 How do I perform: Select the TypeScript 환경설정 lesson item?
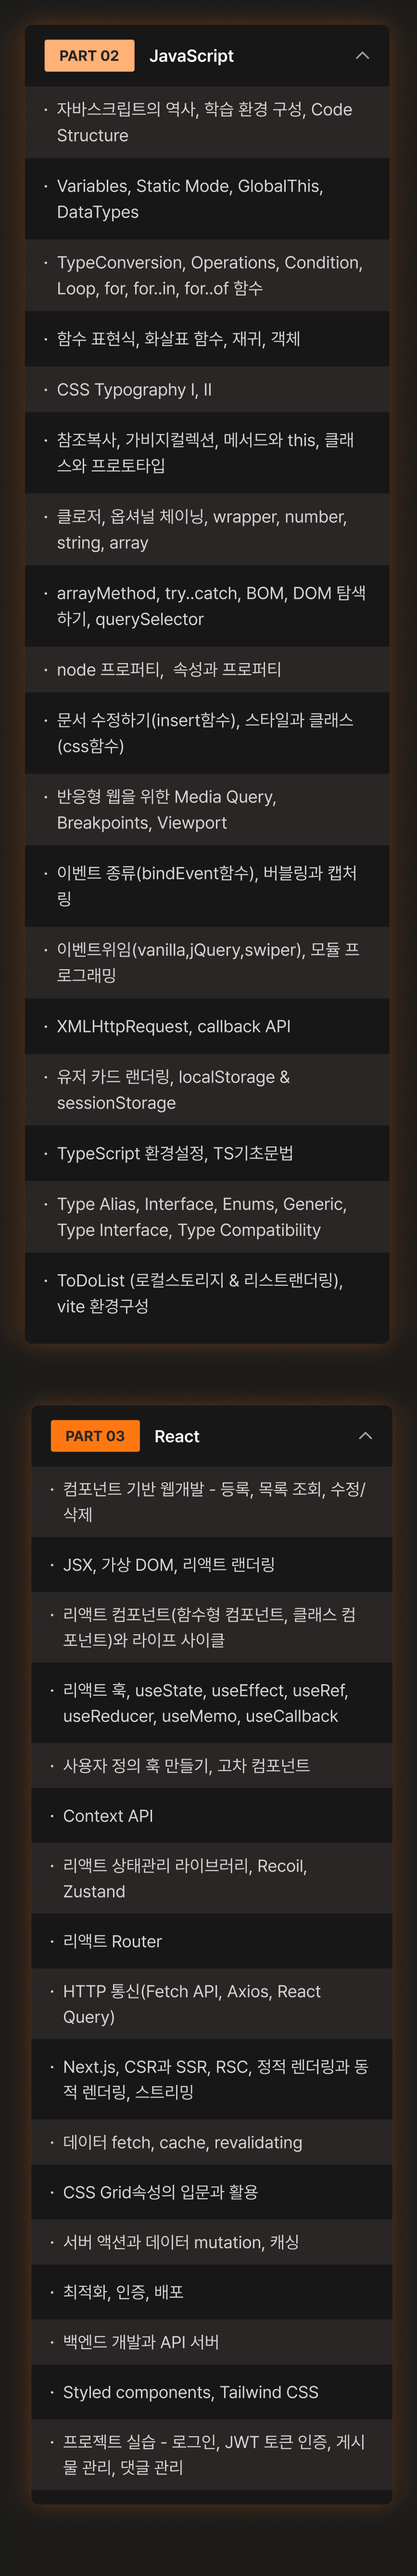point(175,1153)
